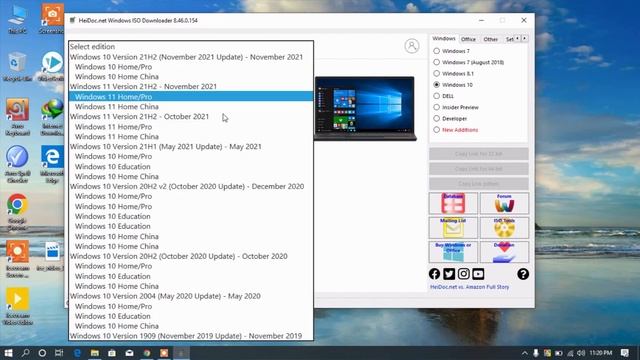The height and width of the screenshot is (360, 640).
Task: Switch to the partially hidden Set tab
Action: click(509, 39)
